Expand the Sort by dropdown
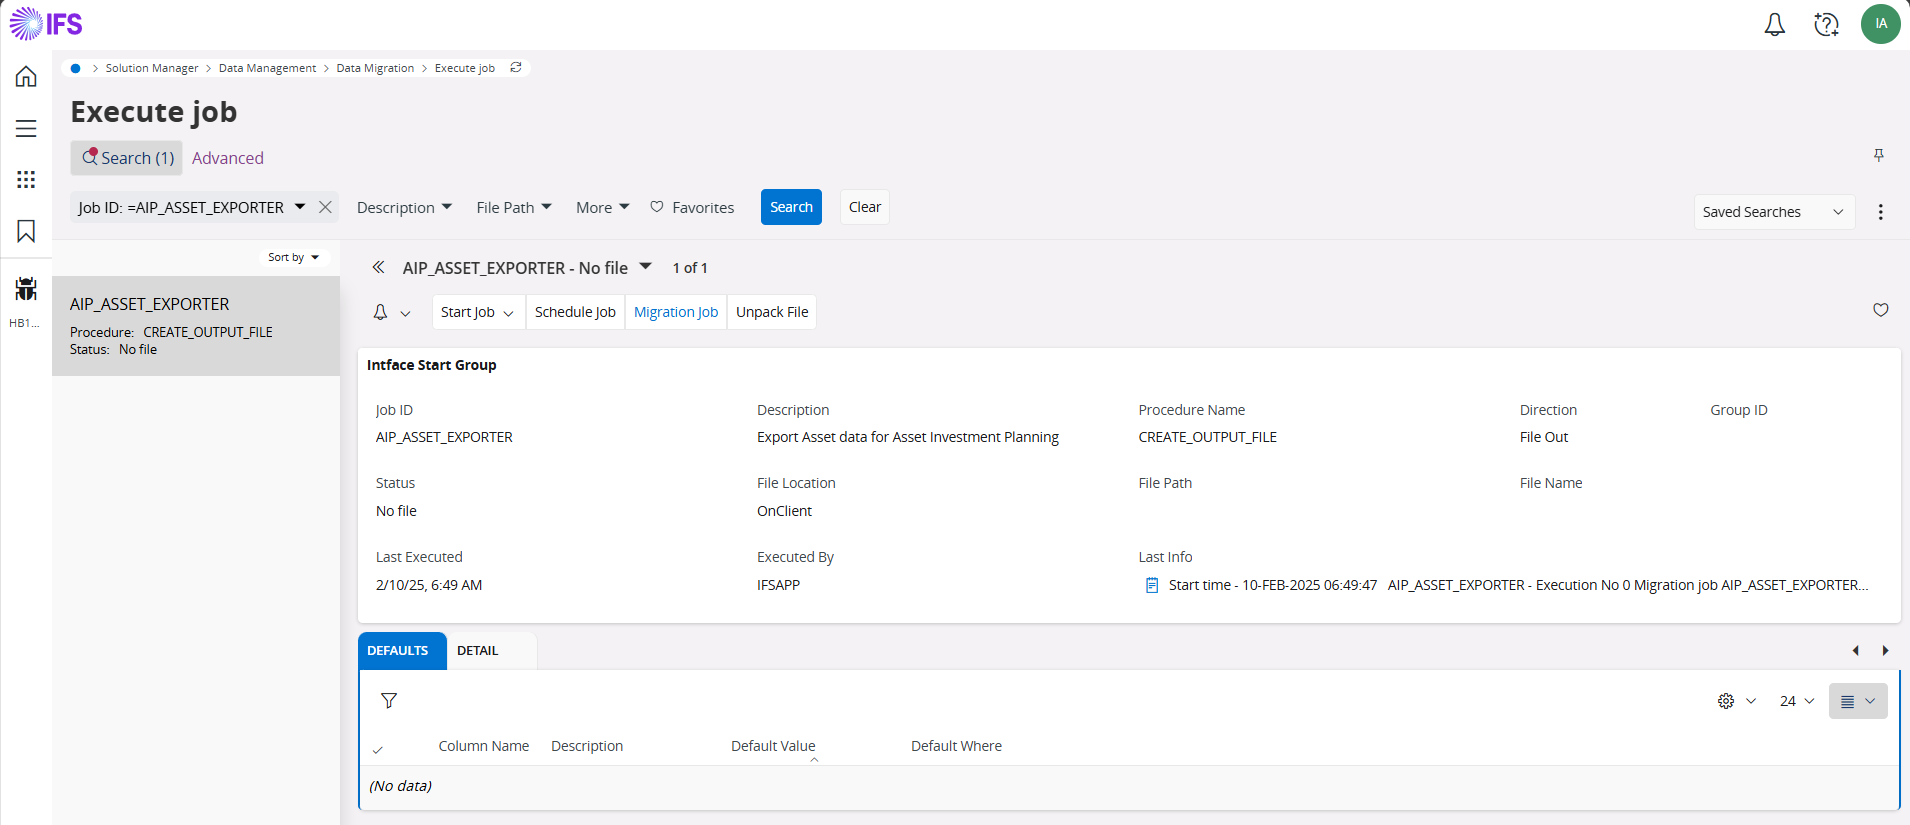This screenshot has height=825, width=1910. (x=293, y=257)
